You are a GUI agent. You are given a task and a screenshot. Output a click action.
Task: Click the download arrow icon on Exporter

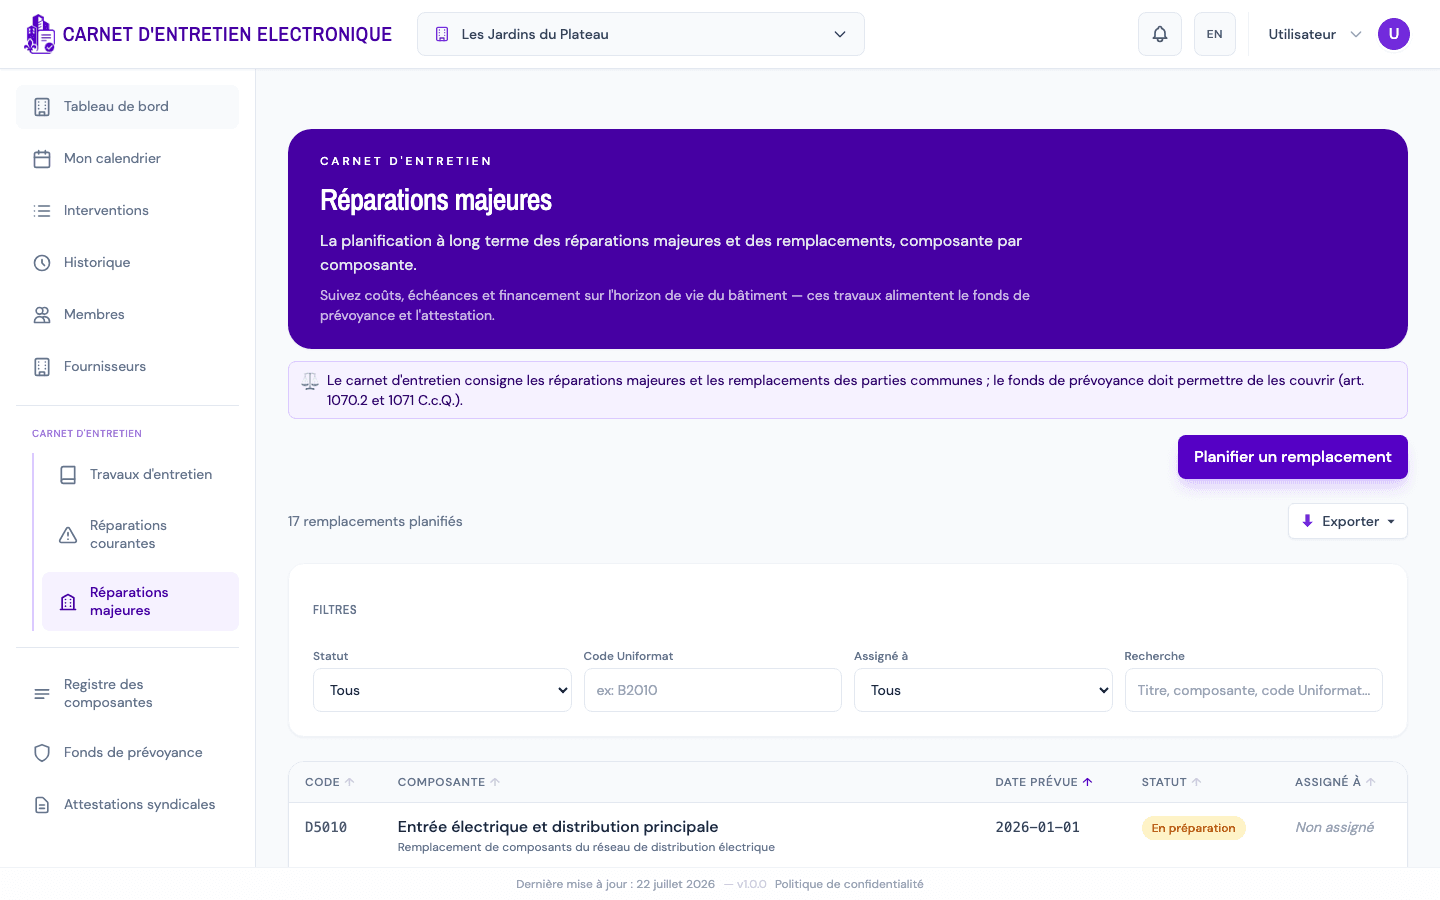[1307, 521]
